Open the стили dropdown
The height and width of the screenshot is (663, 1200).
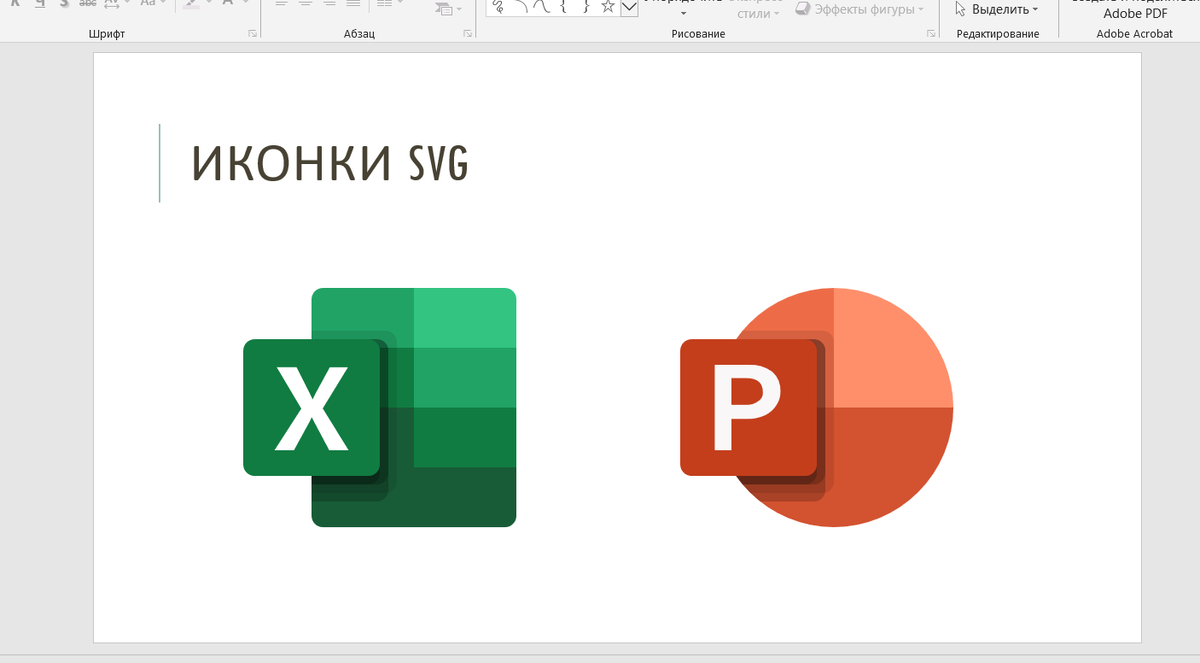759,14
